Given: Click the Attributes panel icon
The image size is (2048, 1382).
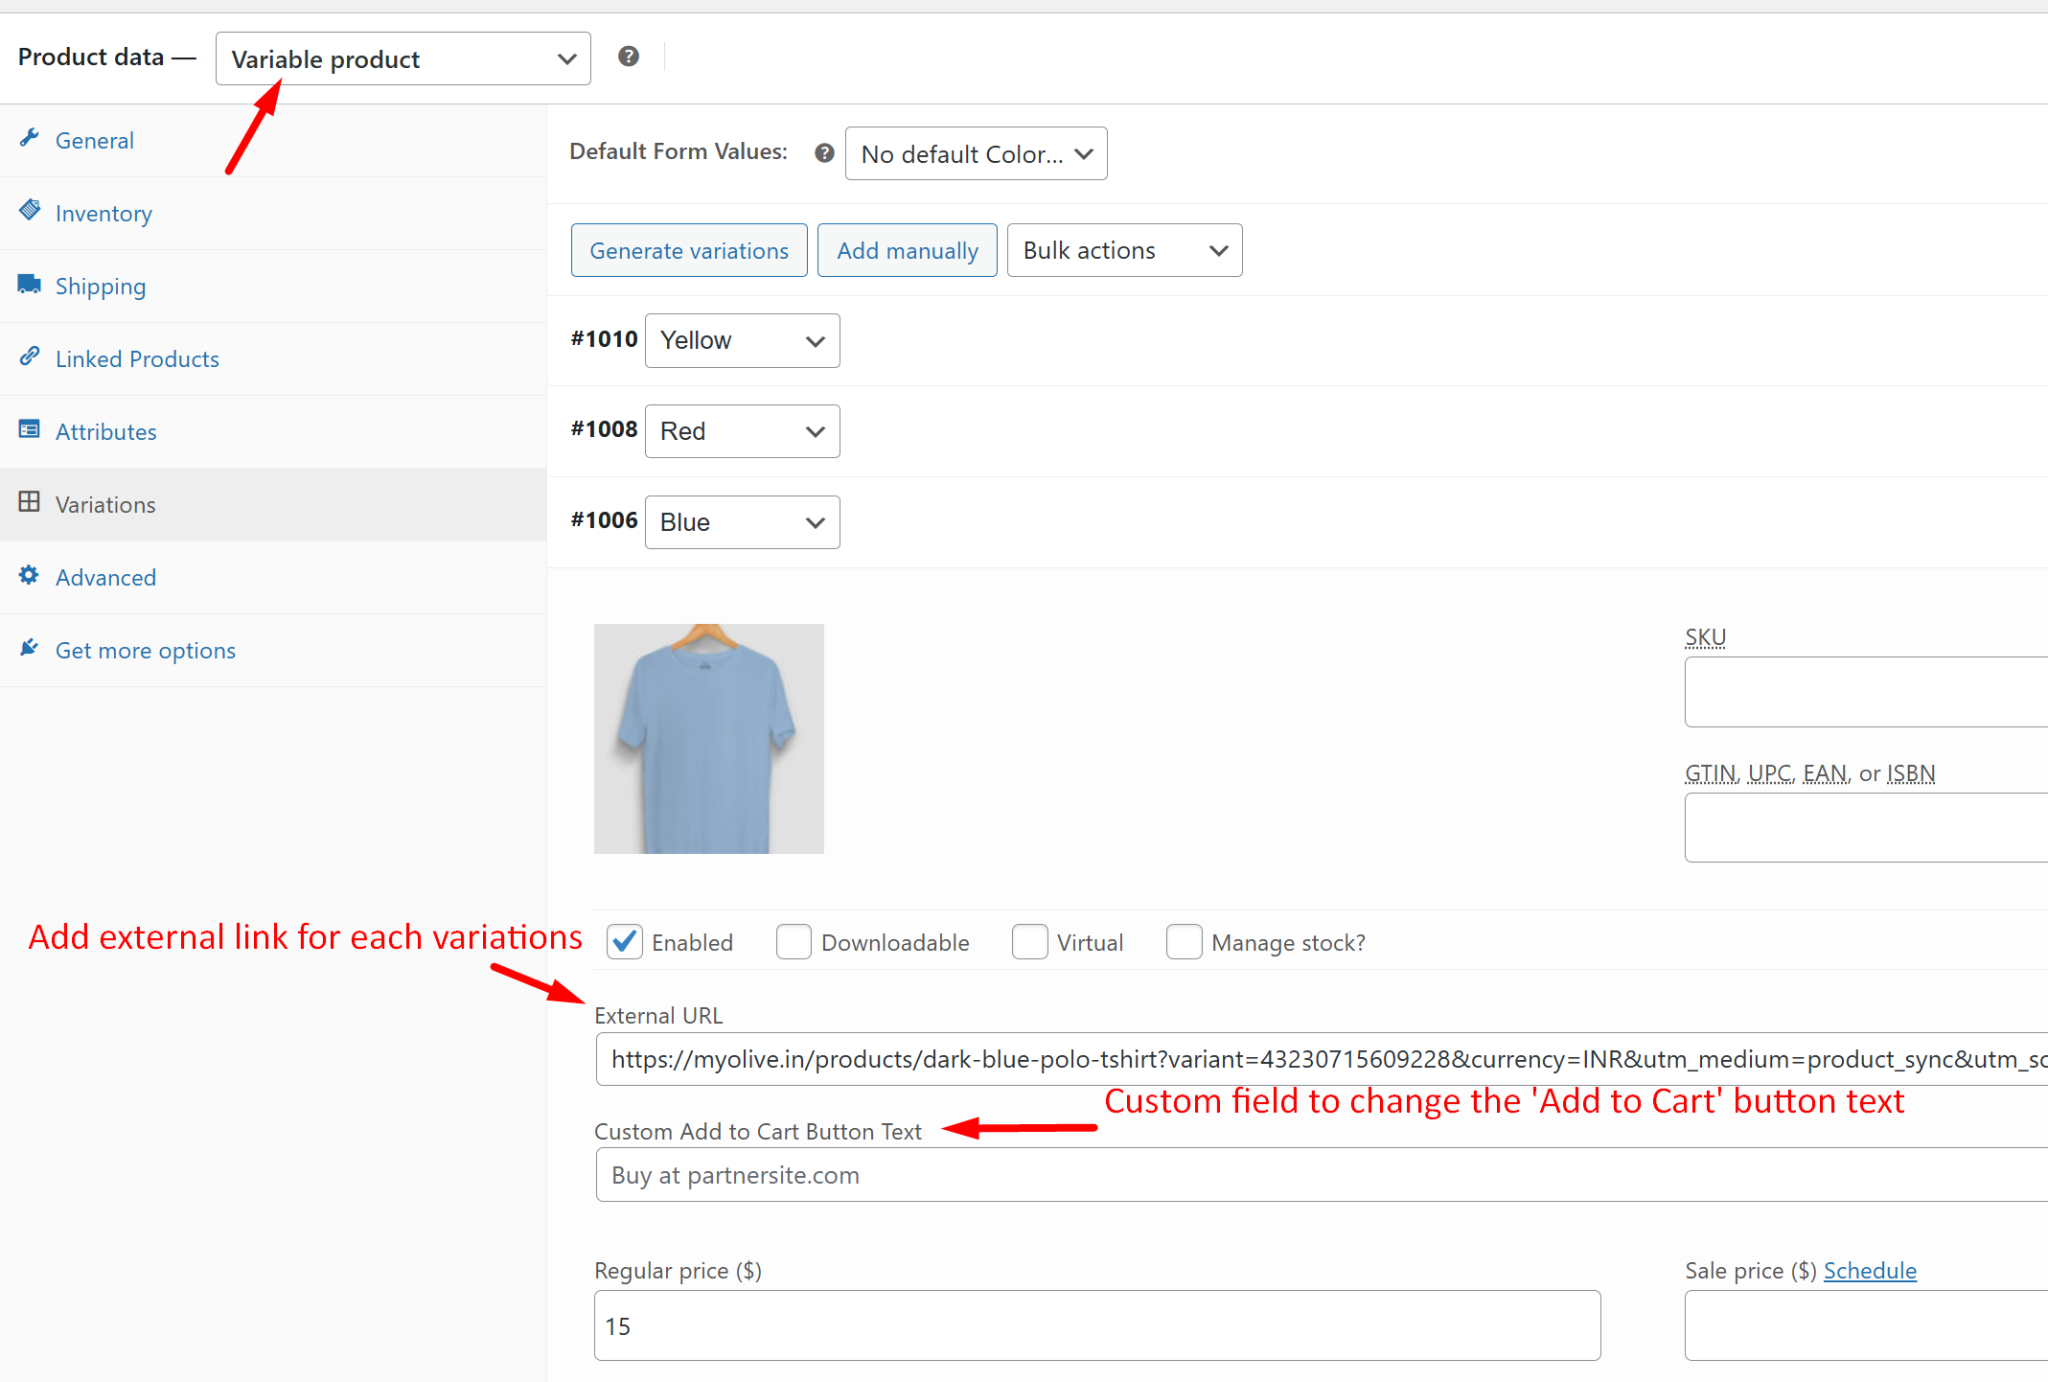Looking at the screenshot, I should pyautogui.click(x=29, y=429).
